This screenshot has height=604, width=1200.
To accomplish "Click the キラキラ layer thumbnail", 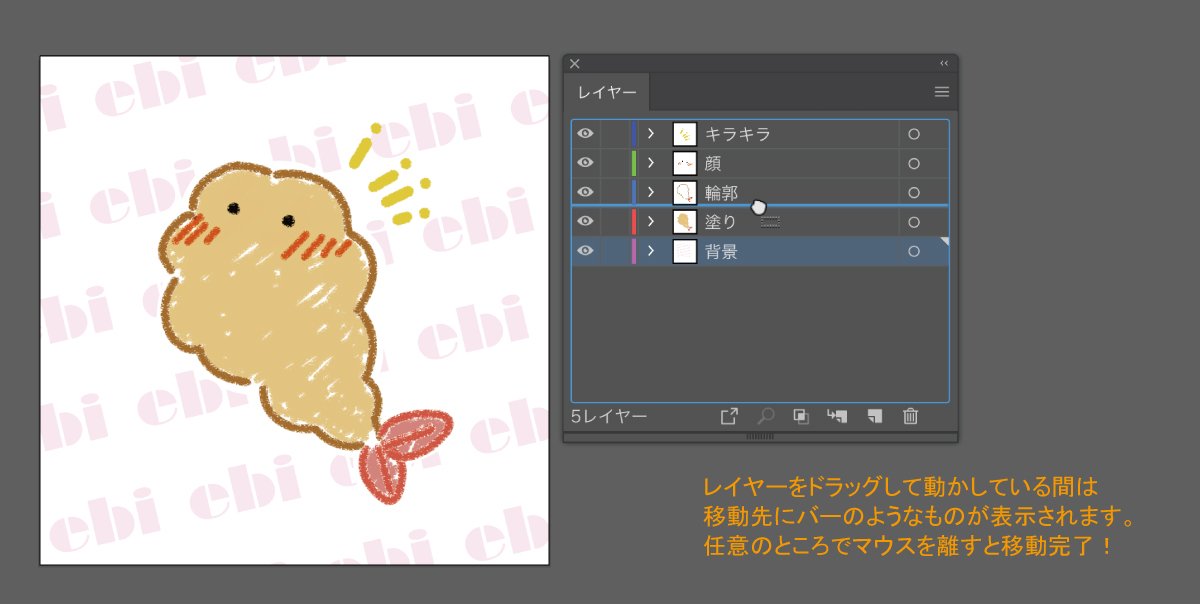I will (685, 134).
